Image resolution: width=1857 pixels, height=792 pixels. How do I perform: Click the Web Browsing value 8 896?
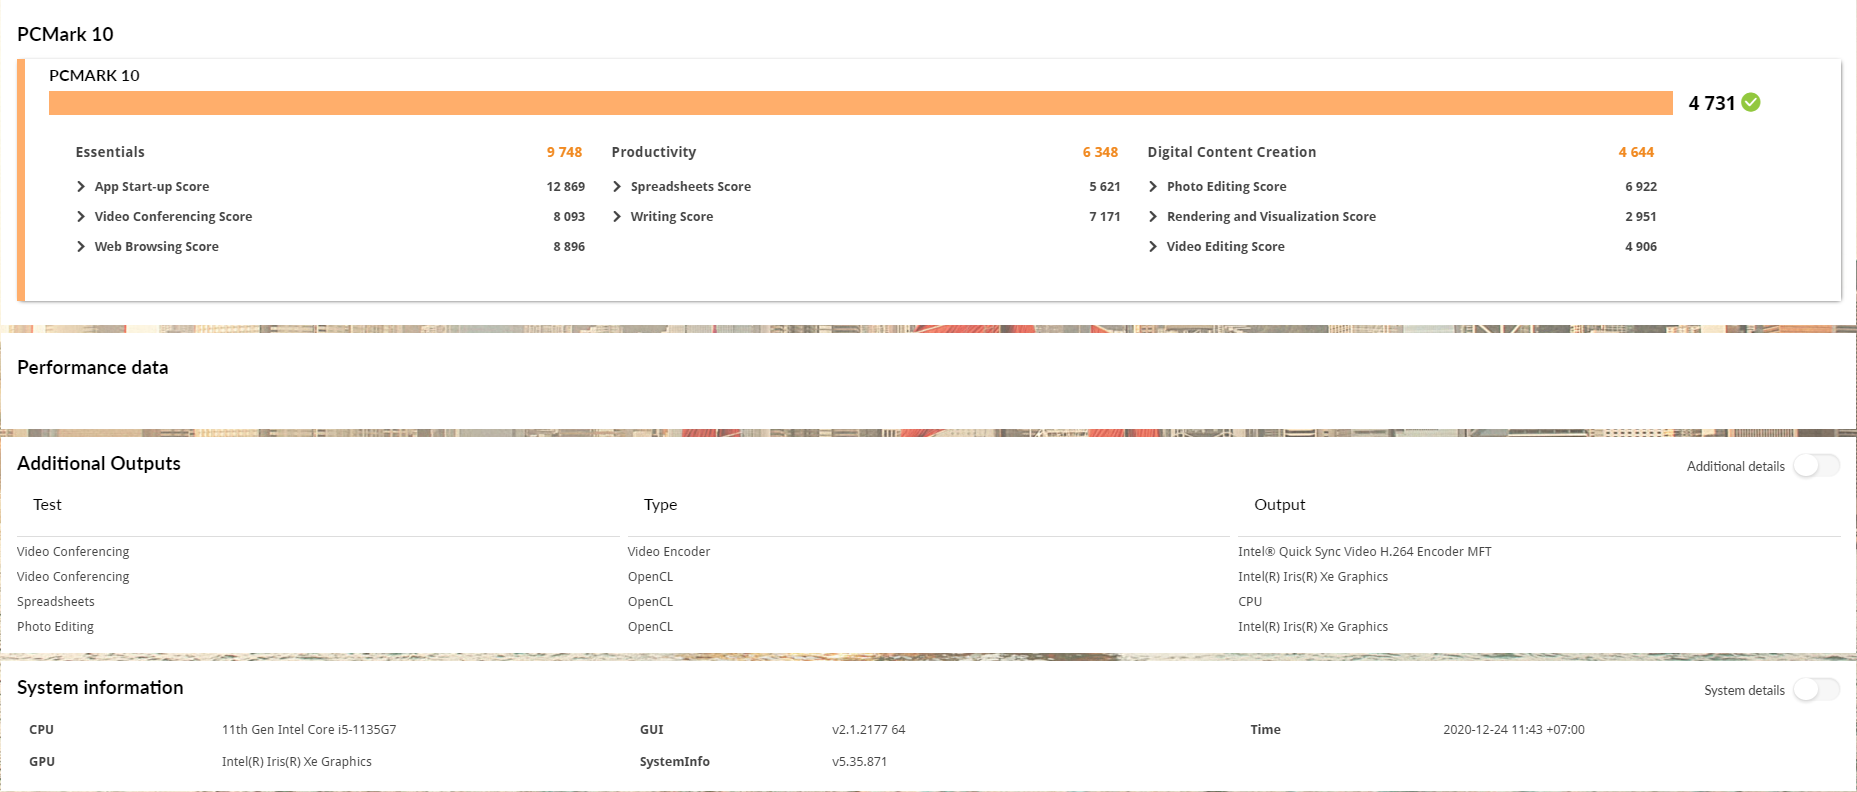click(569, 247)
